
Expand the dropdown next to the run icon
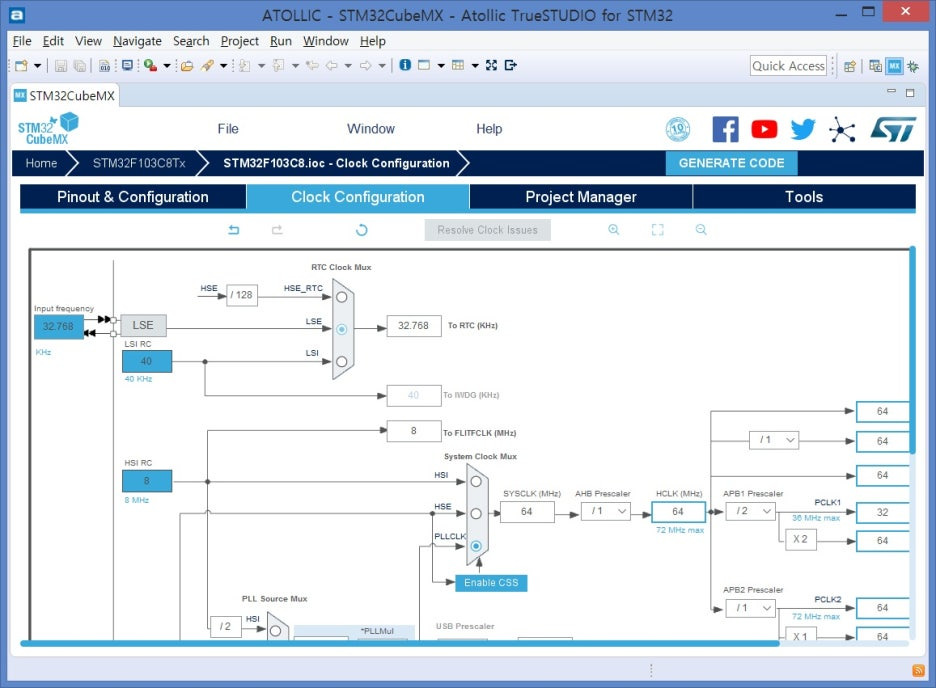click(167, 66)
